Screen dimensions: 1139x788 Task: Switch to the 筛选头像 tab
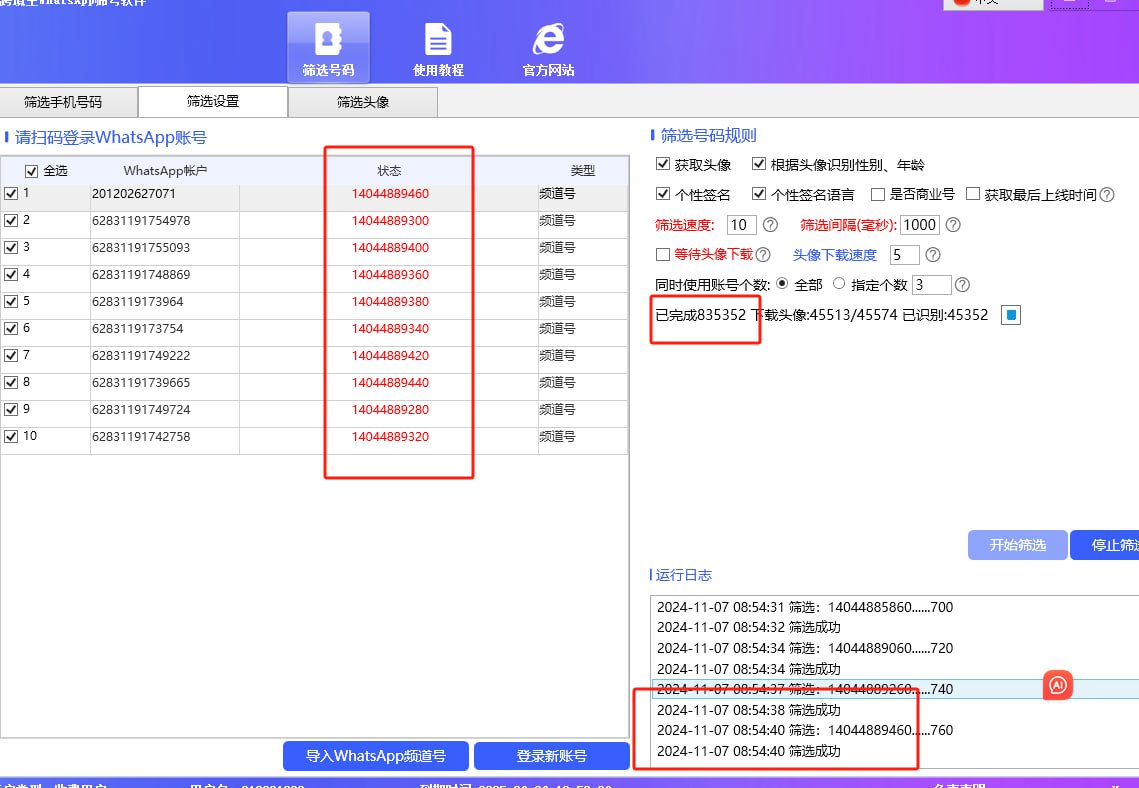[362, 102]
